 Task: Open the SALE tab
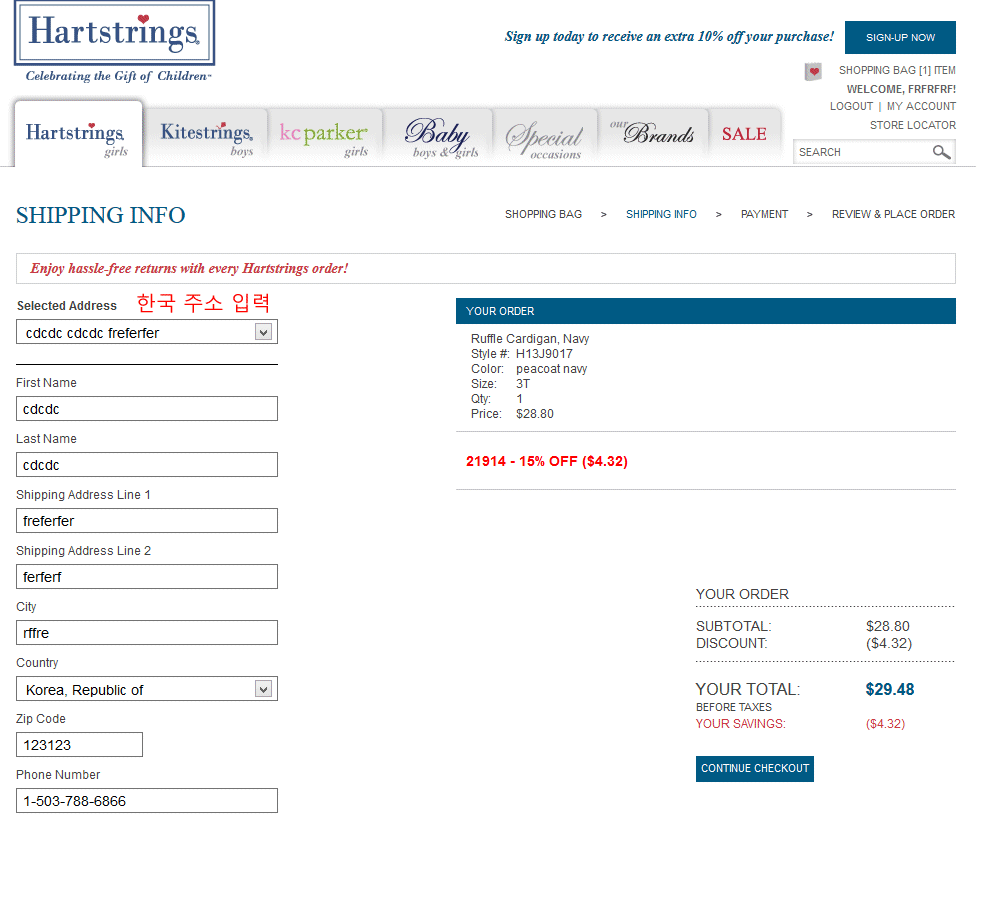[x=744, y=135]
